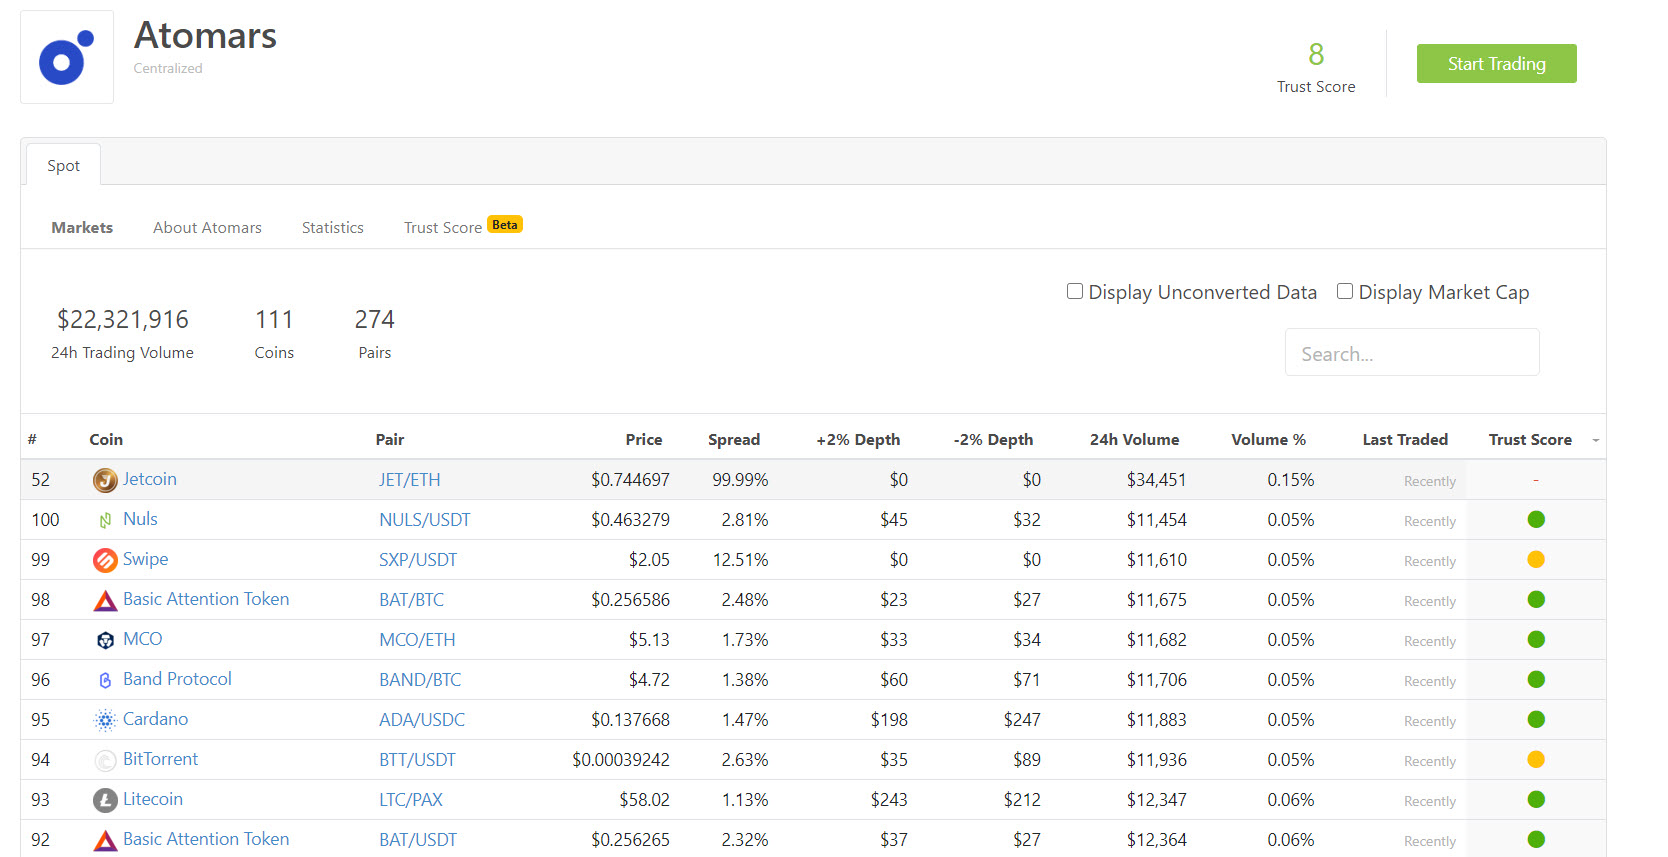Click green trust dot in BAND/BTC row
The width and height of the screenshot is (1668, 857).
click(1536, 679)
